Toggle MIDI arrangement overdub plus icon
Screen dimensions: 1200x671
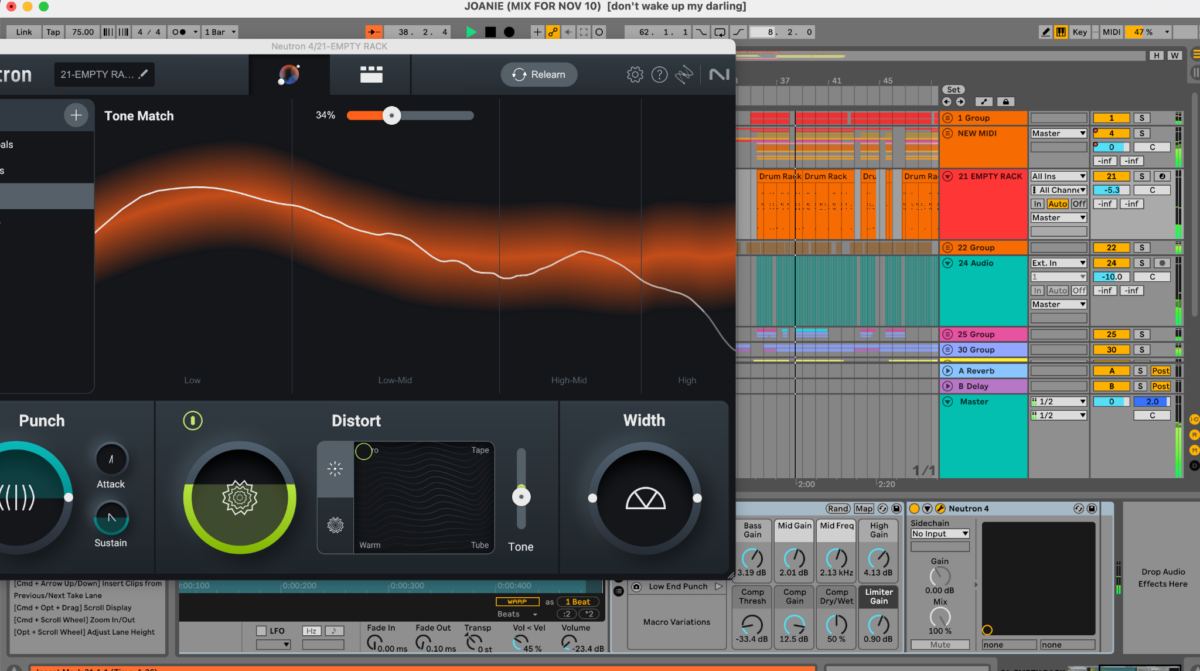point(537,32)
